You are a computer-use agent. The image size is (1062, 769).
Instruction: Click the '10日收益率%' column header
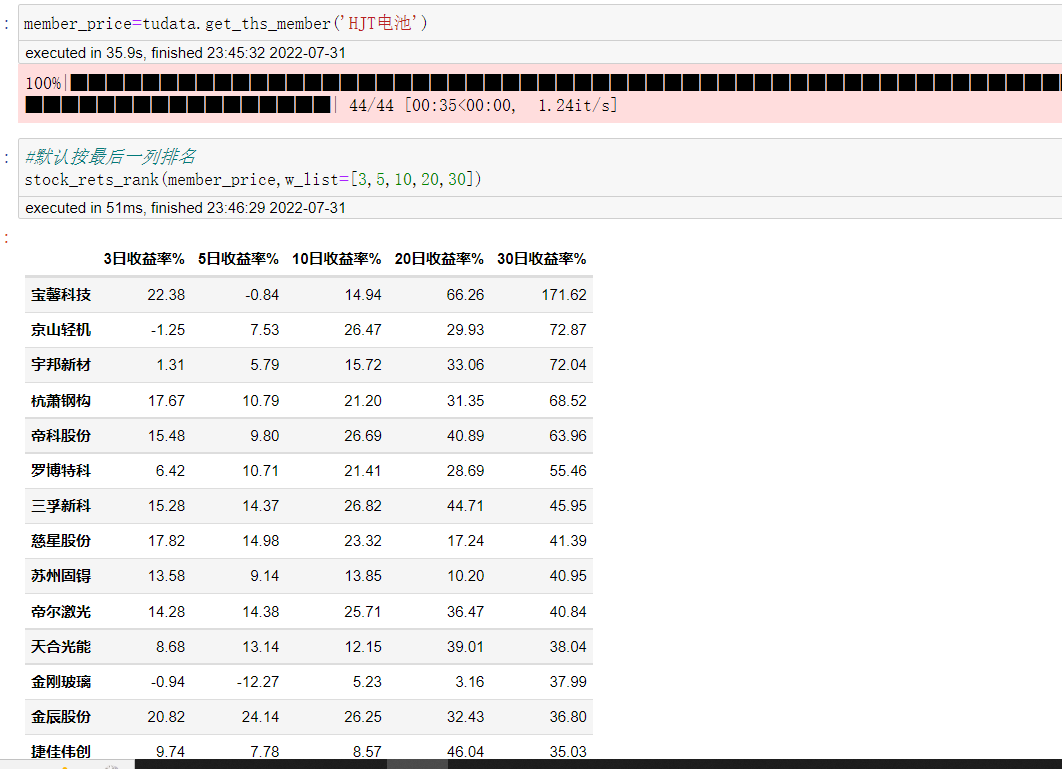click(x=337, y=259)
